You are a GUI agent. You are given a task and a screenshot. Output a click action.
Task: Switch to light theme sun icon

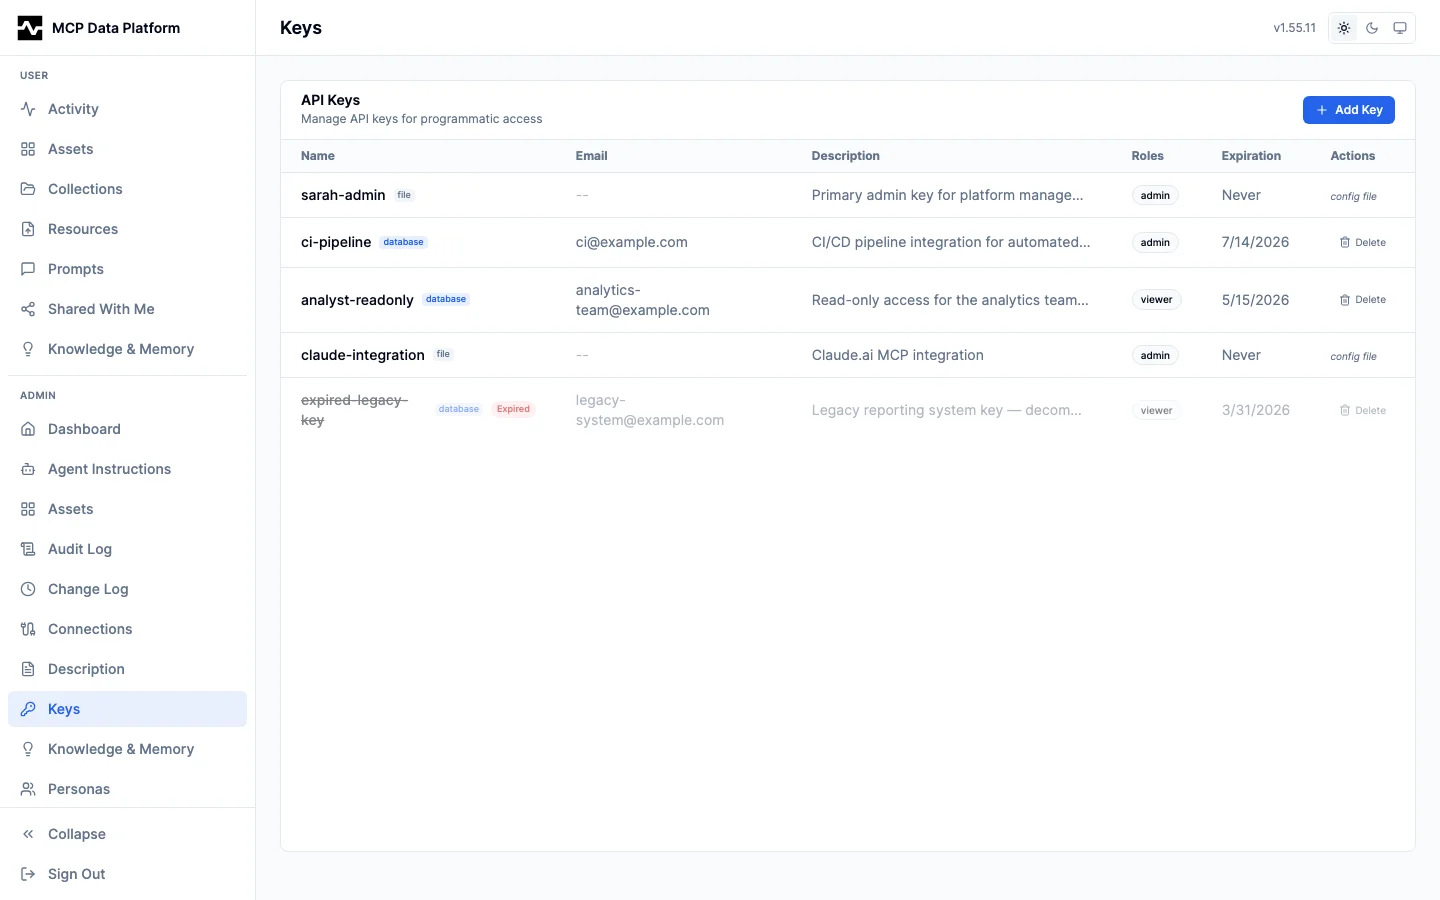point(1344,28)
